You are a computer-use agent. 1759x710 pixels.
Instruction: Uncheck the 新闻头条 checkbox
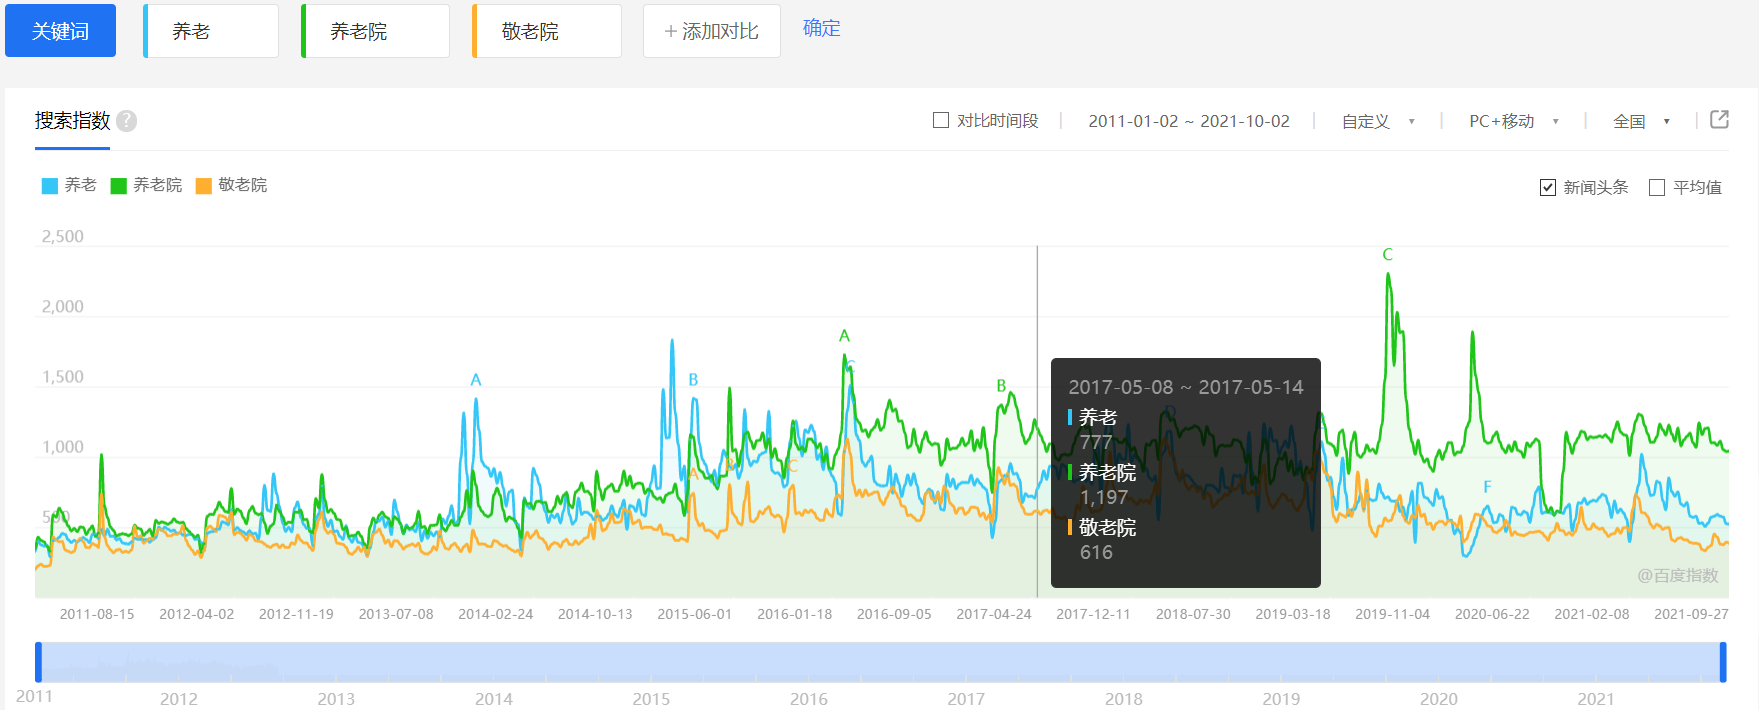[1548, 187]
